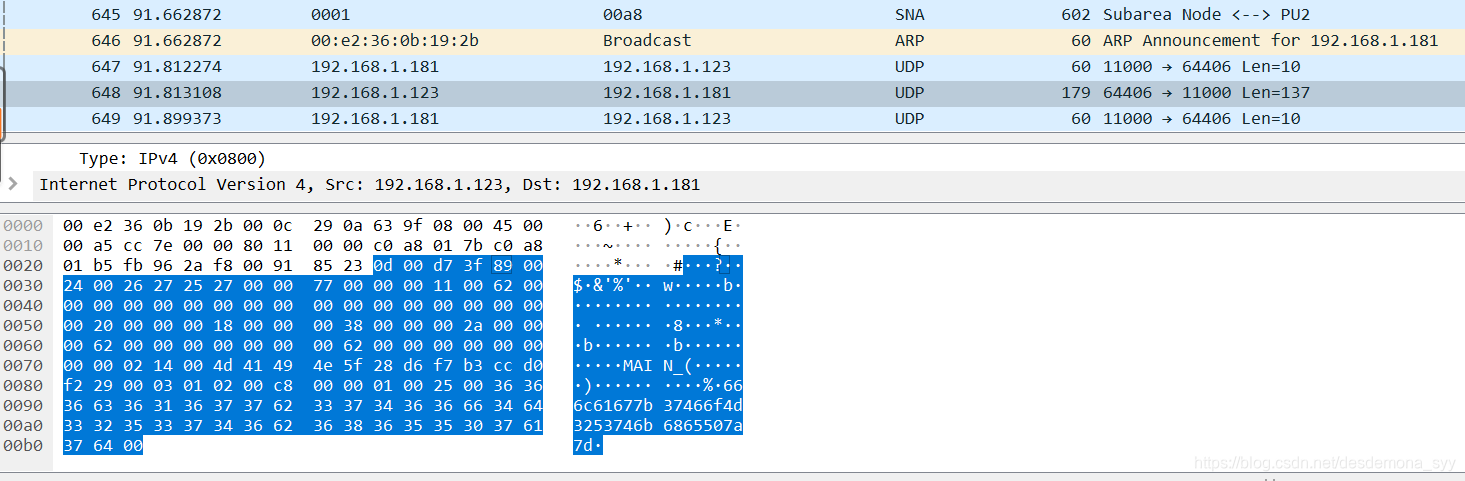Click ASCII text '6865507a' in bytes pane
Image resolution: width=1465 pixels, height=481 pixels.
coord(703,426)
